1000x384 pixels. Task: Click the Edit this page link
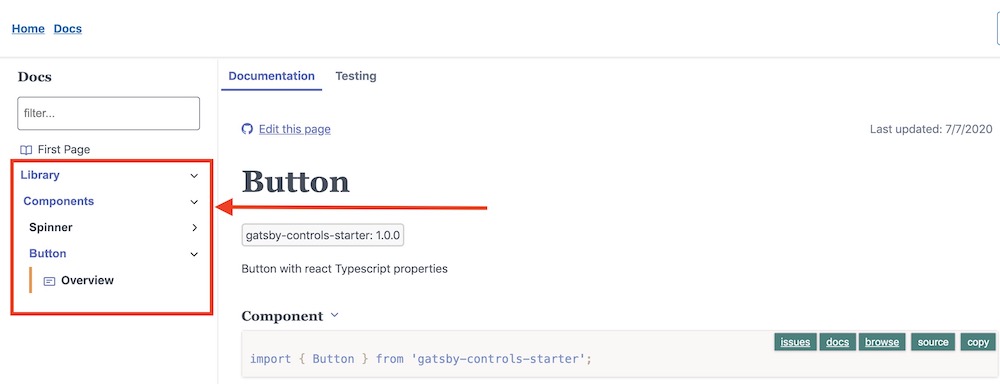pos(295,129)
